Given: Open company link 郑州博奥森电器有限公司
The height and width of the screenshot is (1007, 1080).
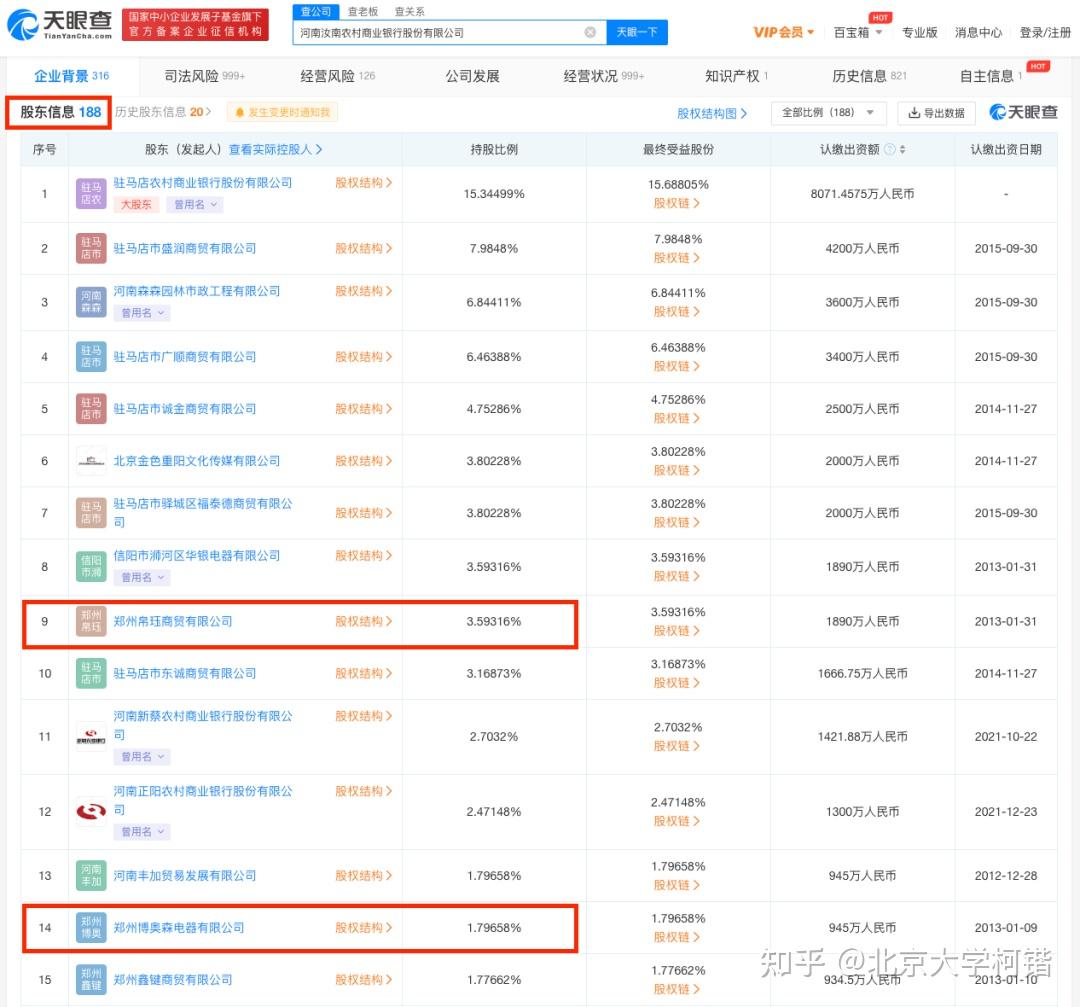Looking at the screenshot, I should (x=179, y=928).
